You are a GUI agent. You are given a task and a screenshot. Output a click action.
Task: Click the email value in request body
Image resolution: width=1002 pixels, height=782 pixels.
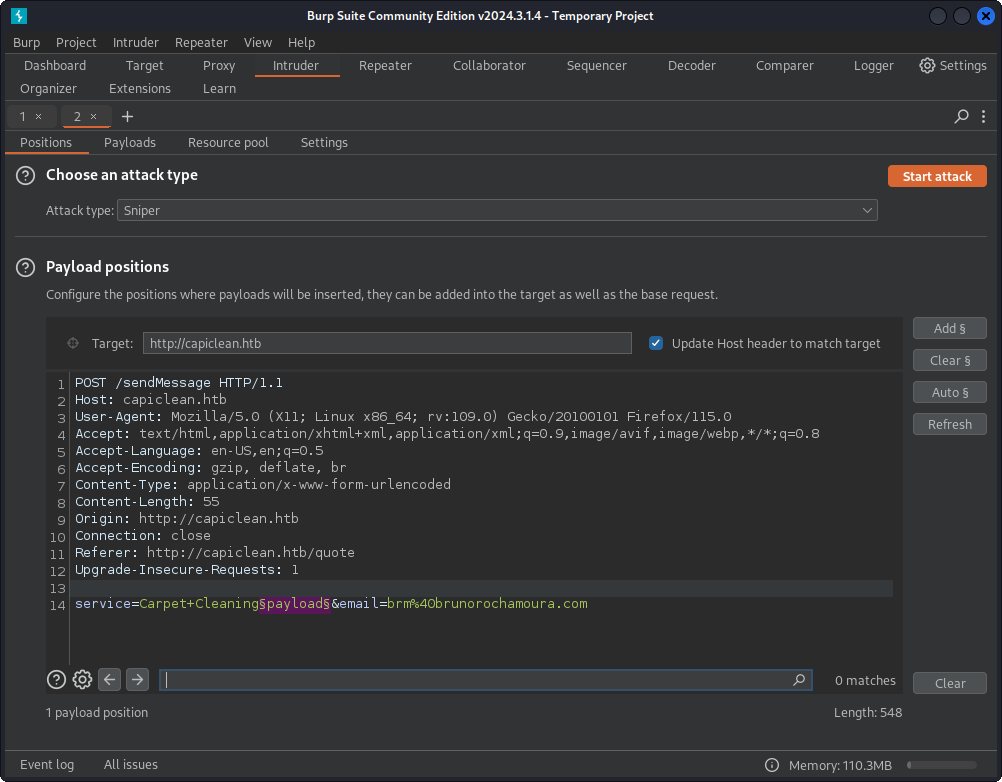coord(488,604)
